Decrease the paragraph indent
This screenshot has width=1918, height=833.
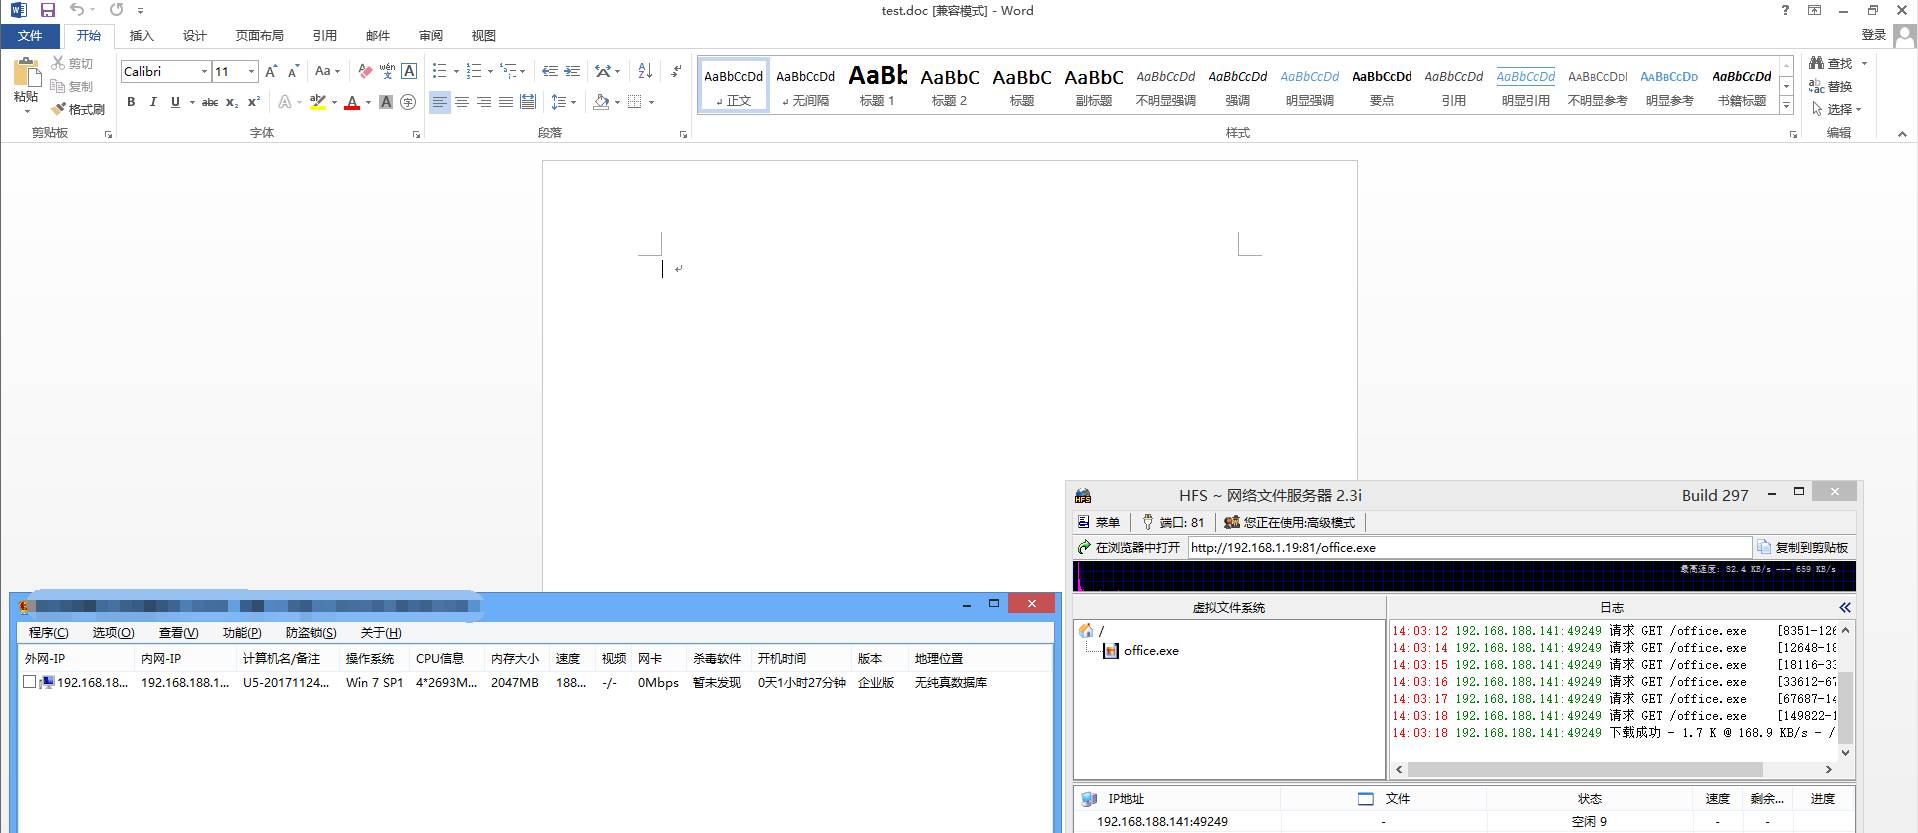(x=549, y=71)
